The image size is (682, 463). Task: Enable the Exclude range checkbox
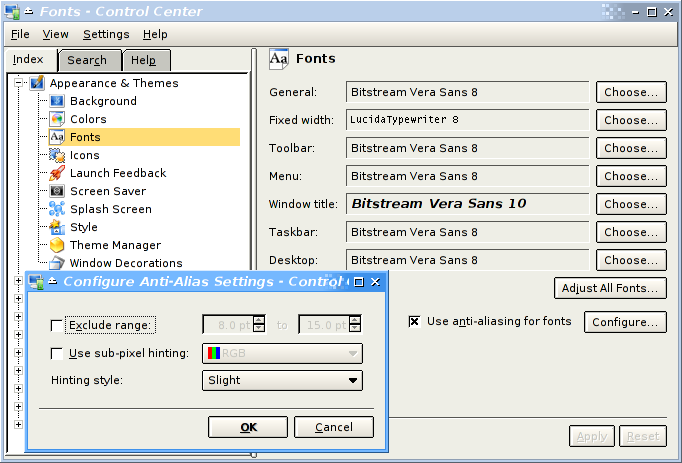pyautogui.click(x=56, y=325)
